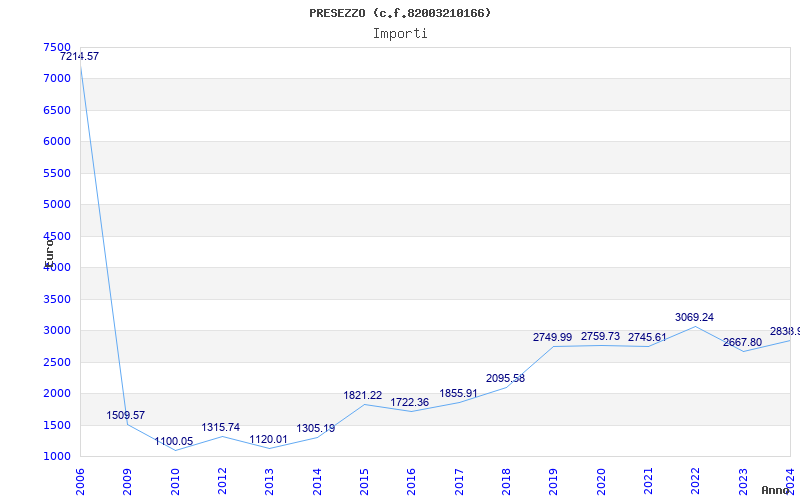The height and width of the screenshot is (500, 800).
Task: Select the 3069.24 peak label
Action: pos(694,317)
